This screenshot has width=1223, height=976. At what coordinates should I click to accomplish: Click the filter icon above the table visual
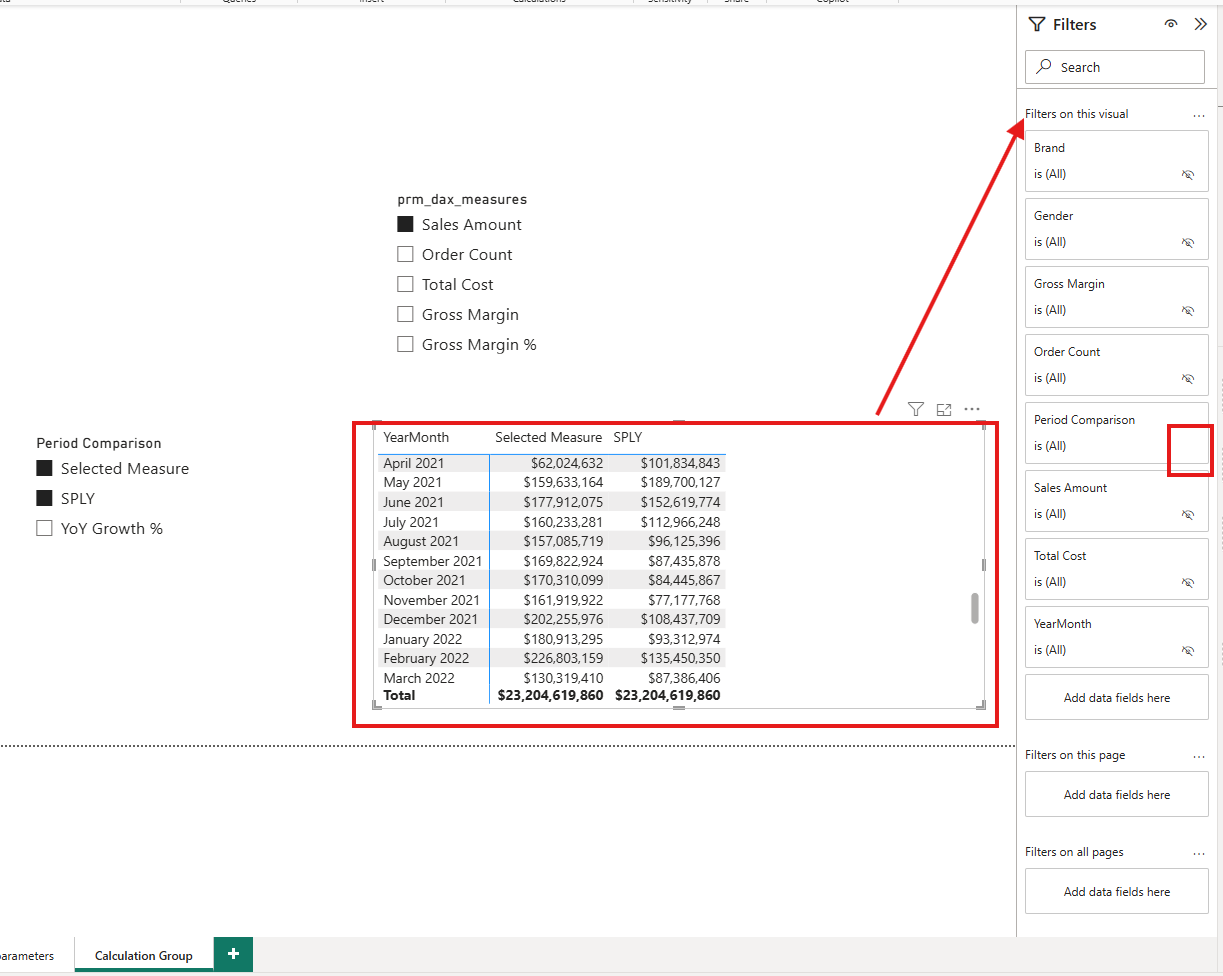point(915,409)
